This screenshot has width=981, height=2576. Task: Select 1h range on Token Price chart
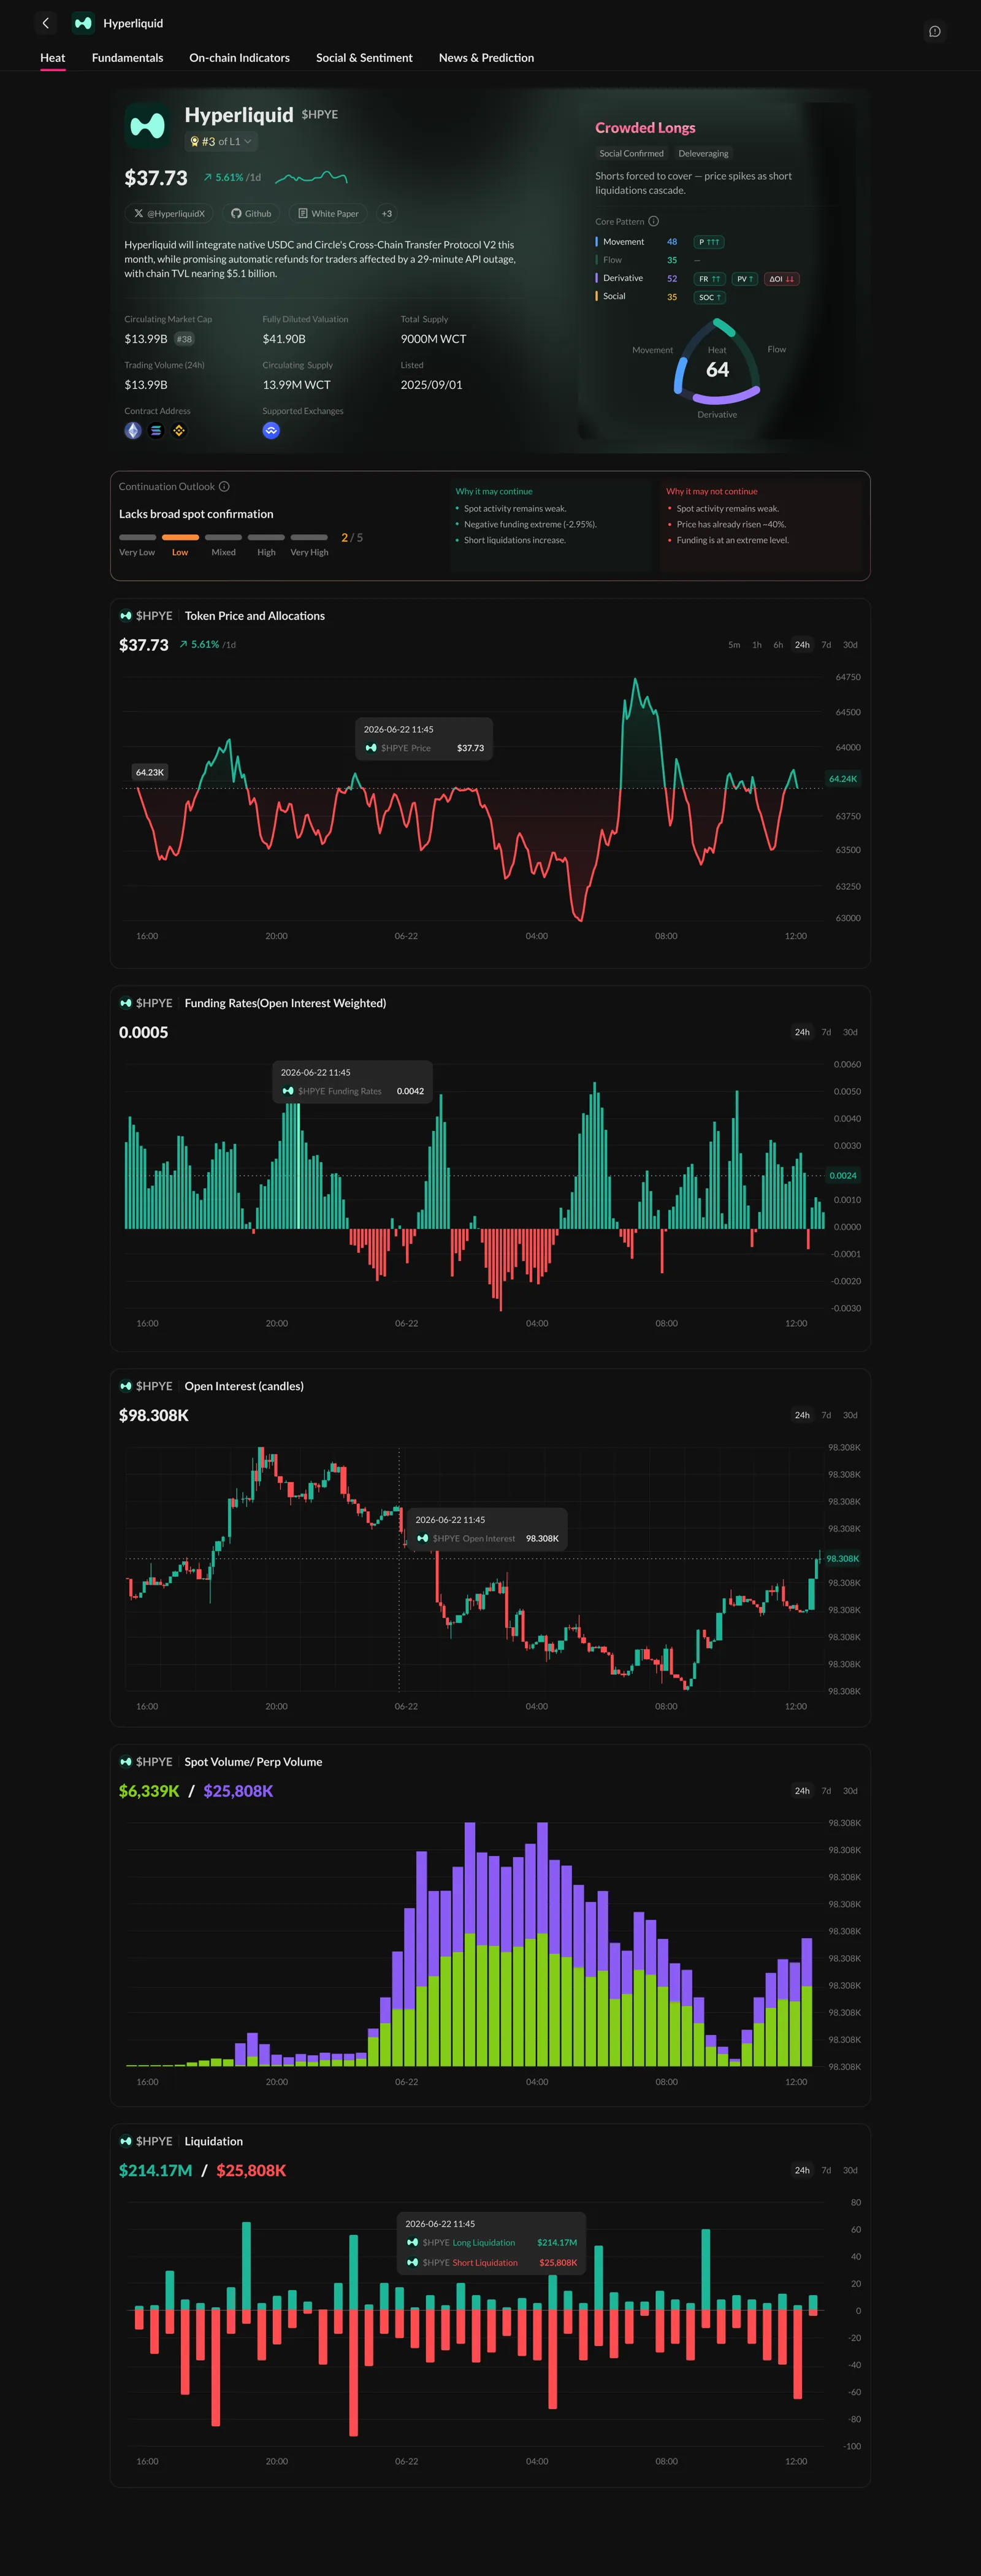tap(757, 645)
